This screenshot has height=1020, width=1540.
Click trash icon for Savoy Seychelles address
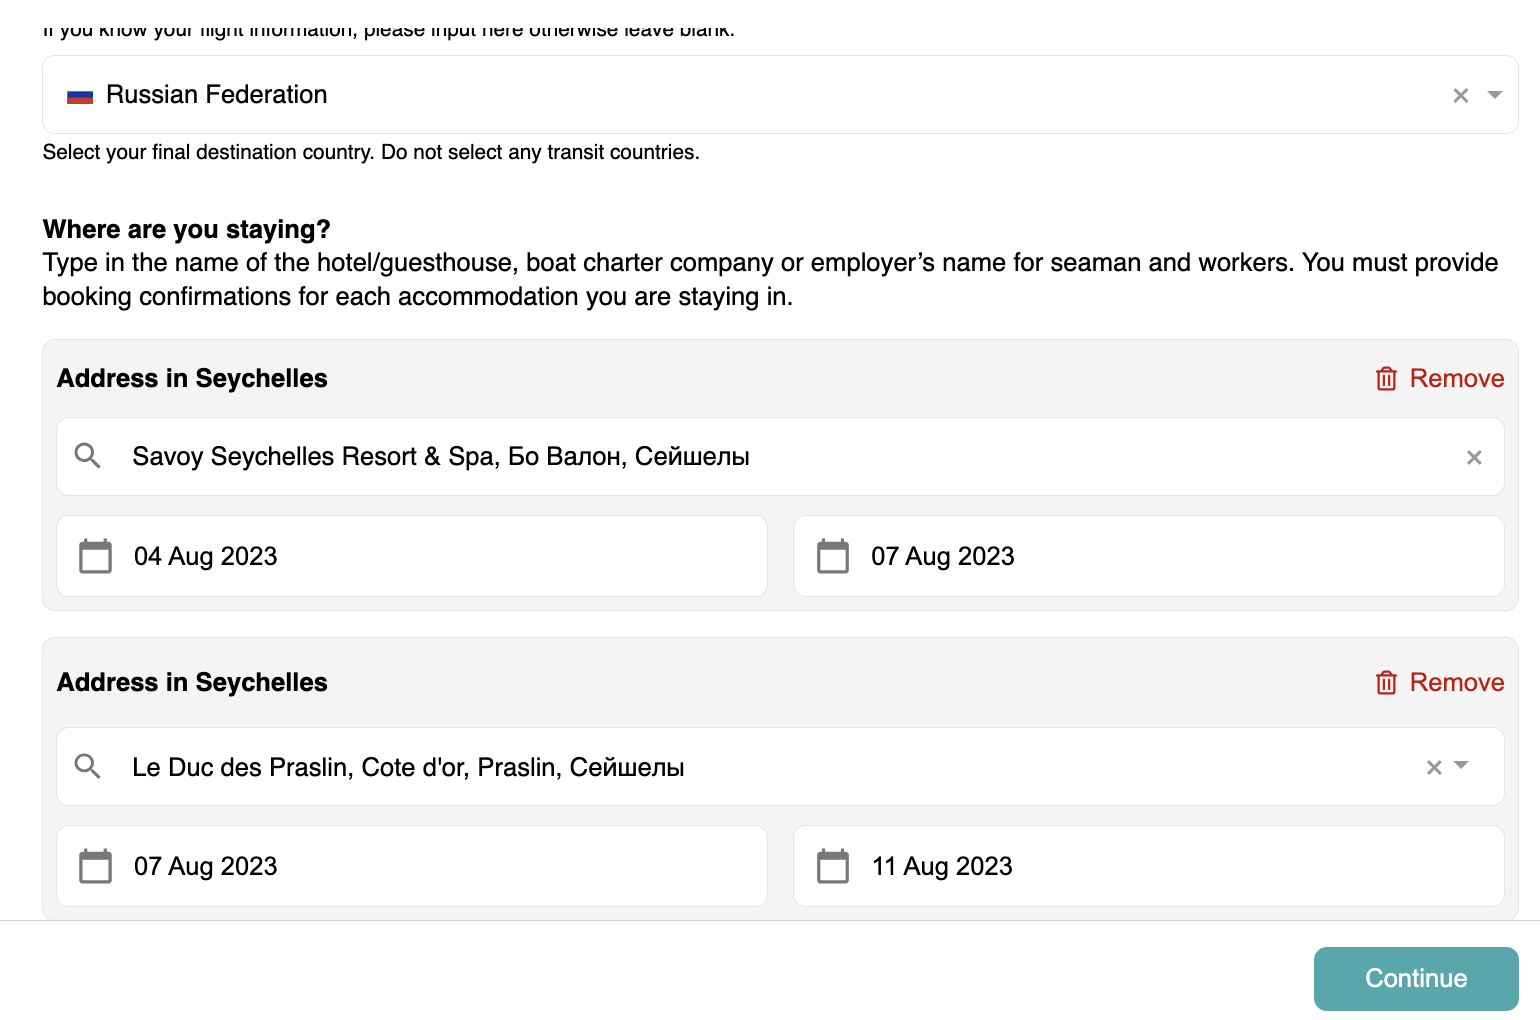(x=1386, y=379)
